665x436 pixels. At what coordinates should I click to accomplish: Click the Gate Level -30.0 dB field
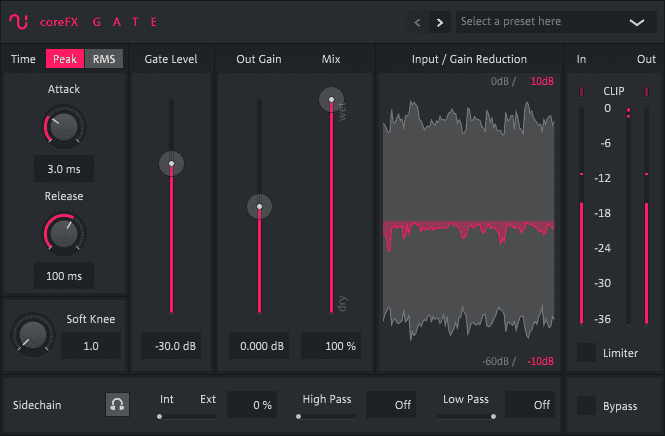tap(171, 346)
